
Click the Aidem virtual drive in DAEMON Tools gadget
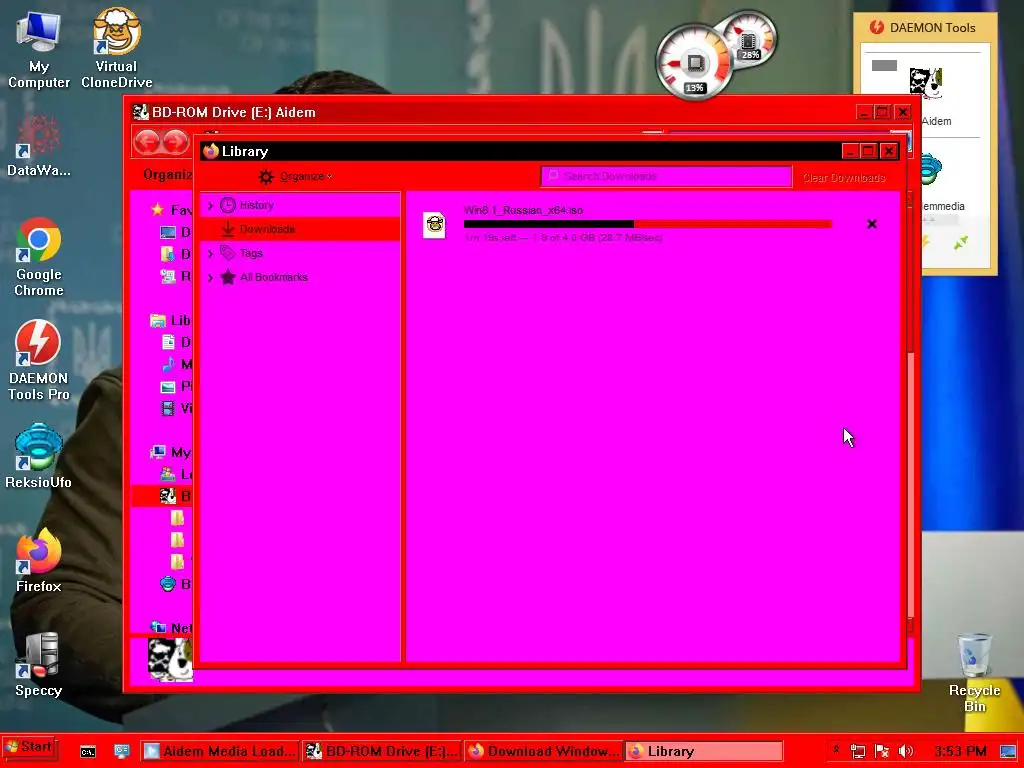pyautogui.click(x=925, y=84)
